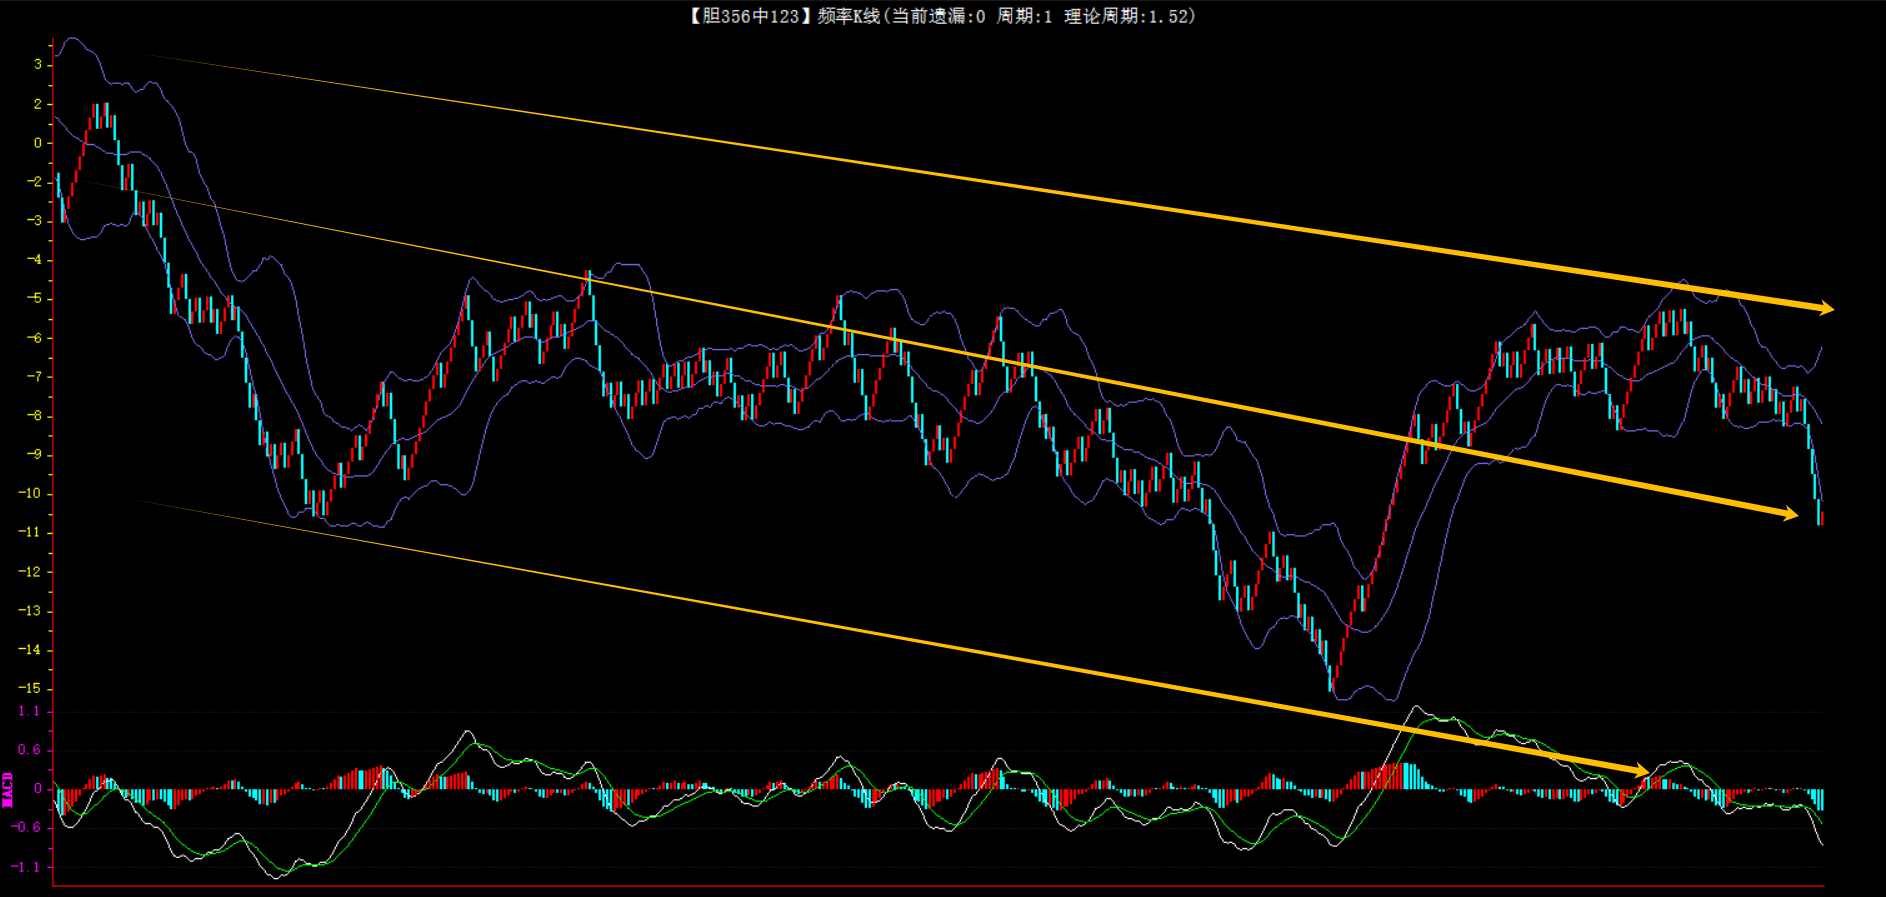Click the -2 label on the price axis
The image size is (1886, 897).
(34, 182)
